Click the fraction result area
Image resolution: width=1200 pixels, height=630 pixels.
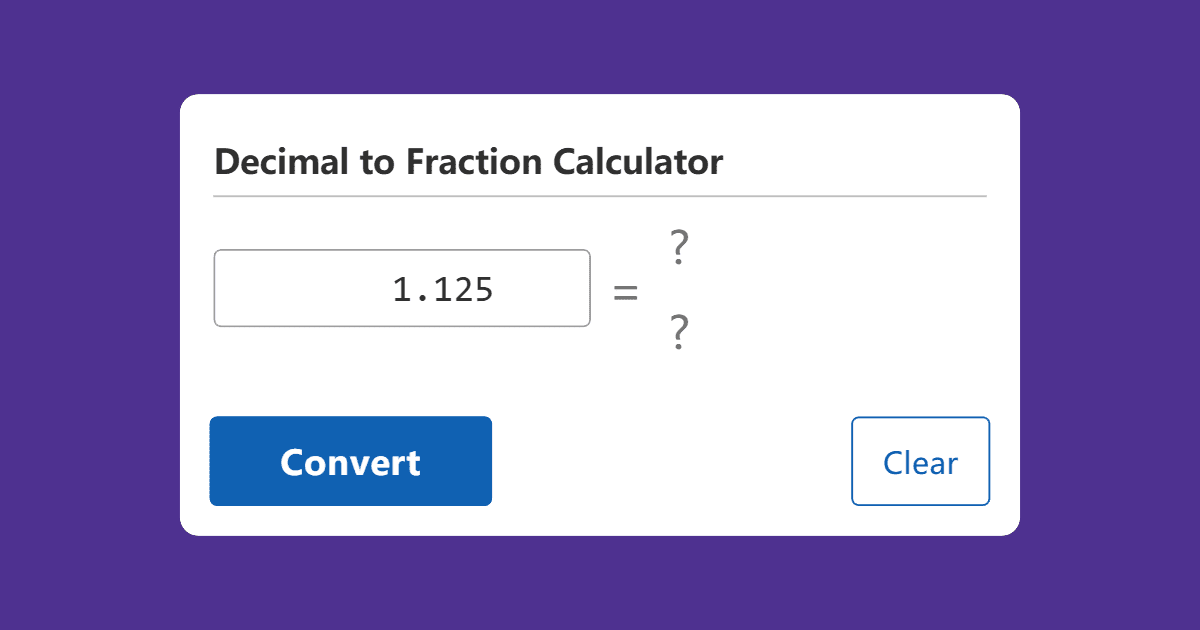coord(678,288)
